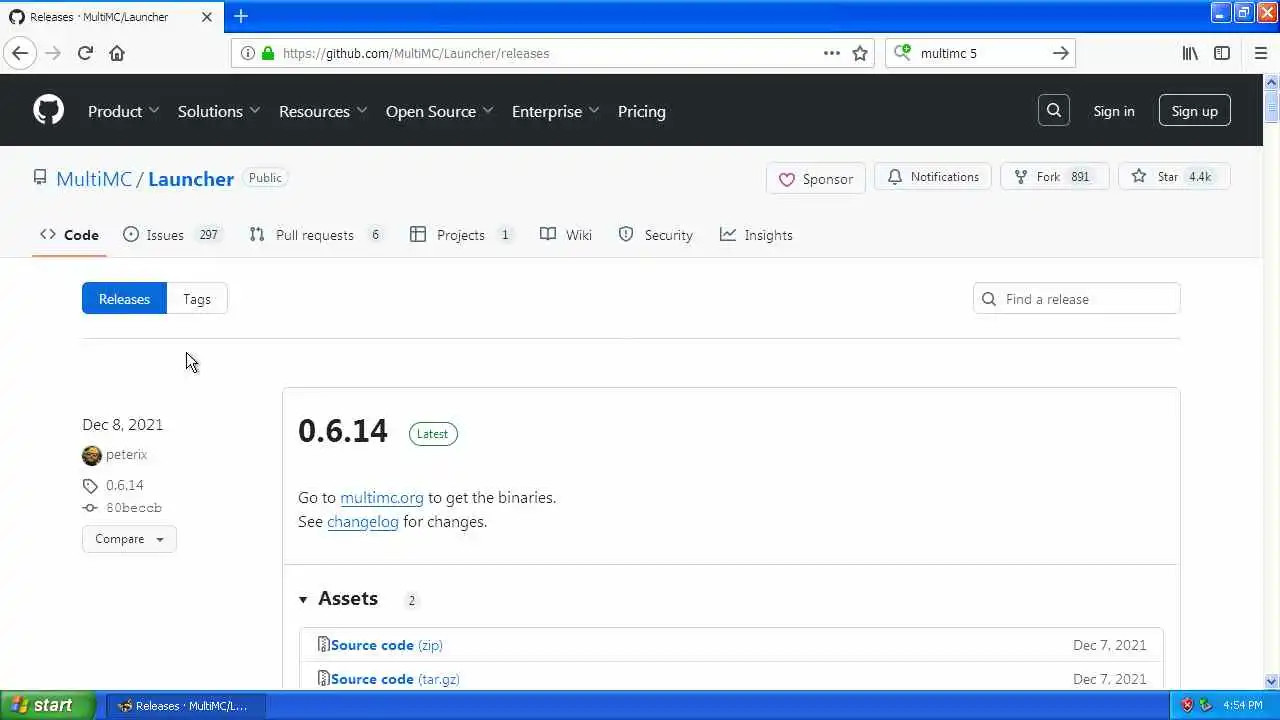The image size is (1280, 720).
Task: Download Source code (tar.gz)
Action: pos(395,679)
